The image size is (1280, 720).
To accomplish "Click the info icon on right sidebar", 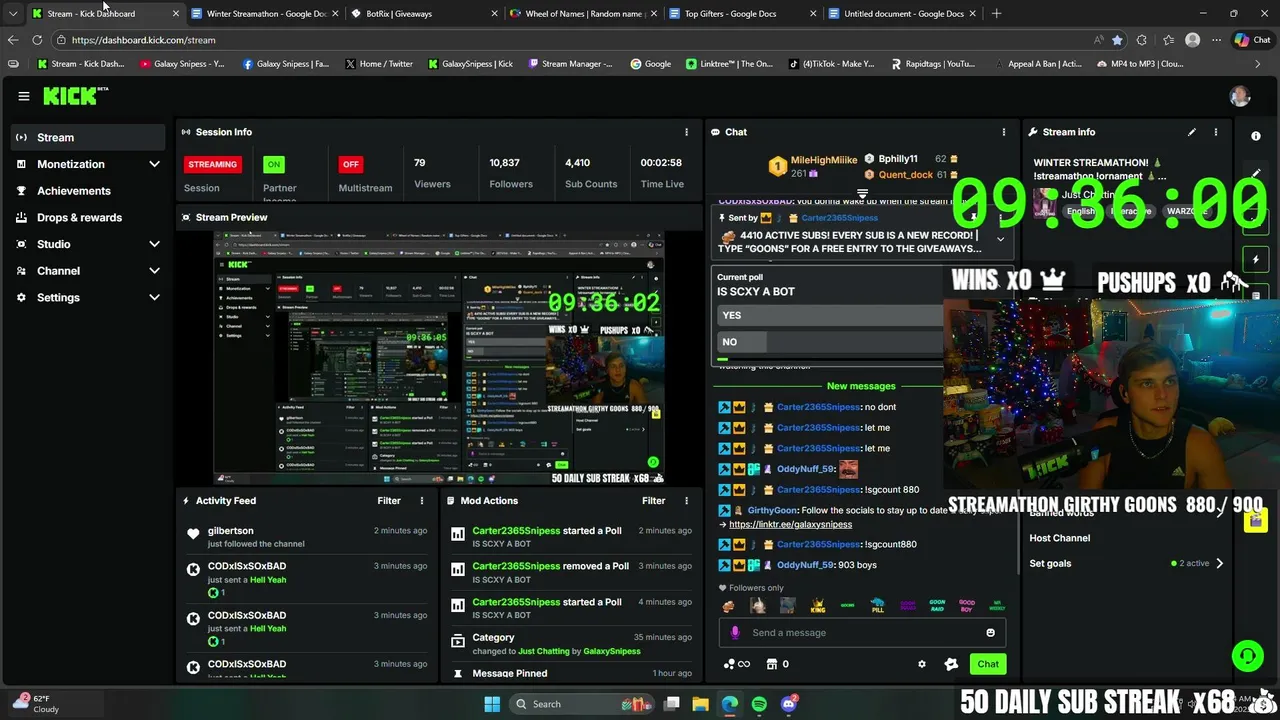I will (x=1256, y=136).
